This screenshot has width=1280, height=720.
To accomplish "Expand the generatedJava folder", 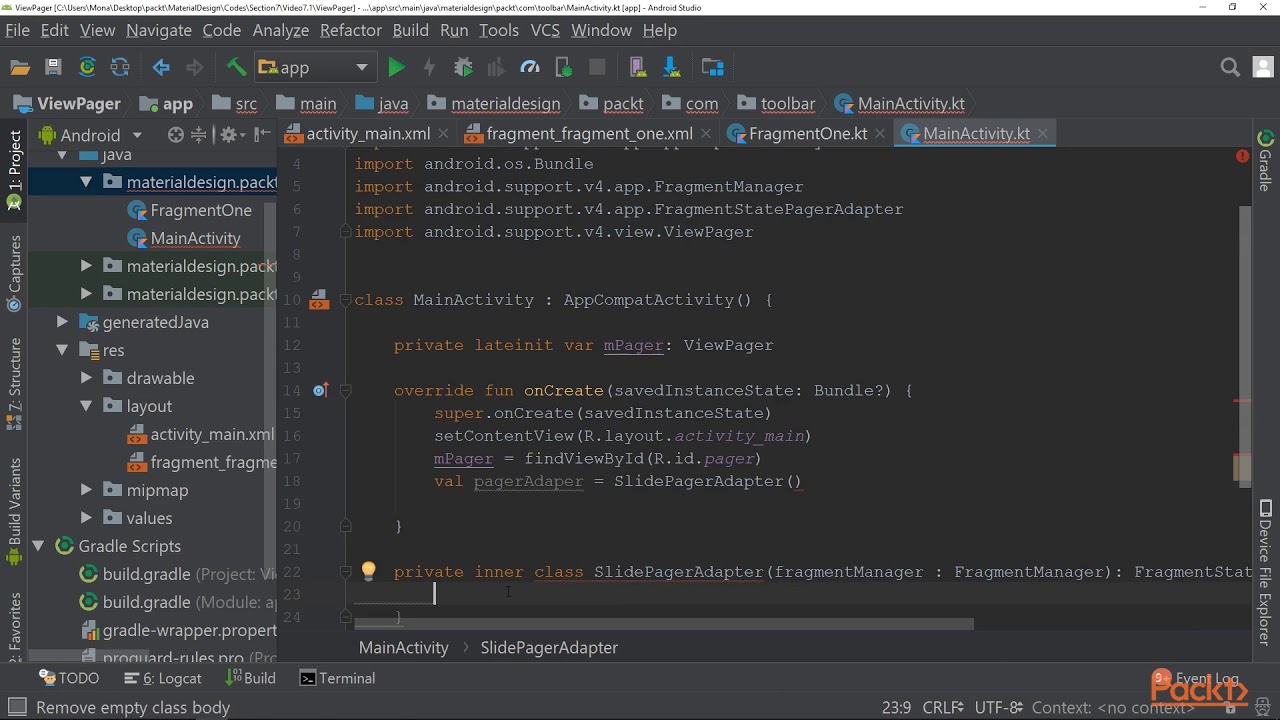I will pyautogui.click(x=62, y=322).
